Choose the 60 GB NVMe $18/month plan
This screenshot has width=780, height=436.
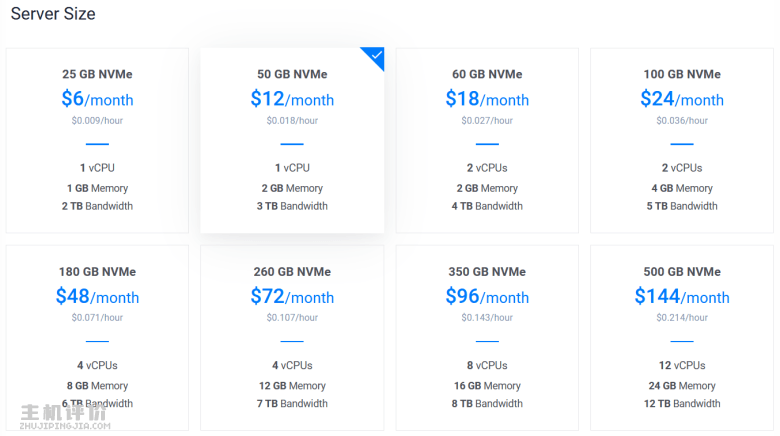[487, 140]
